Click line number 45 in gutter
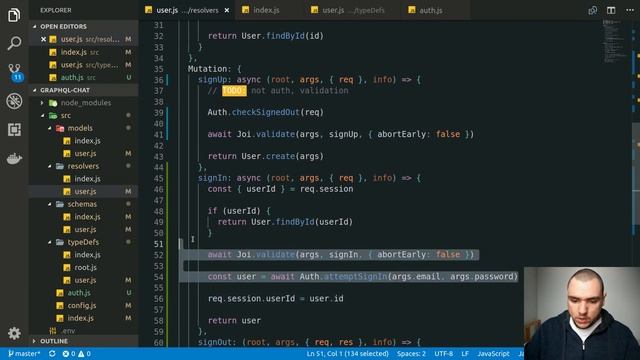This screenshot has height=360, width=640. [x=158, y=178]
